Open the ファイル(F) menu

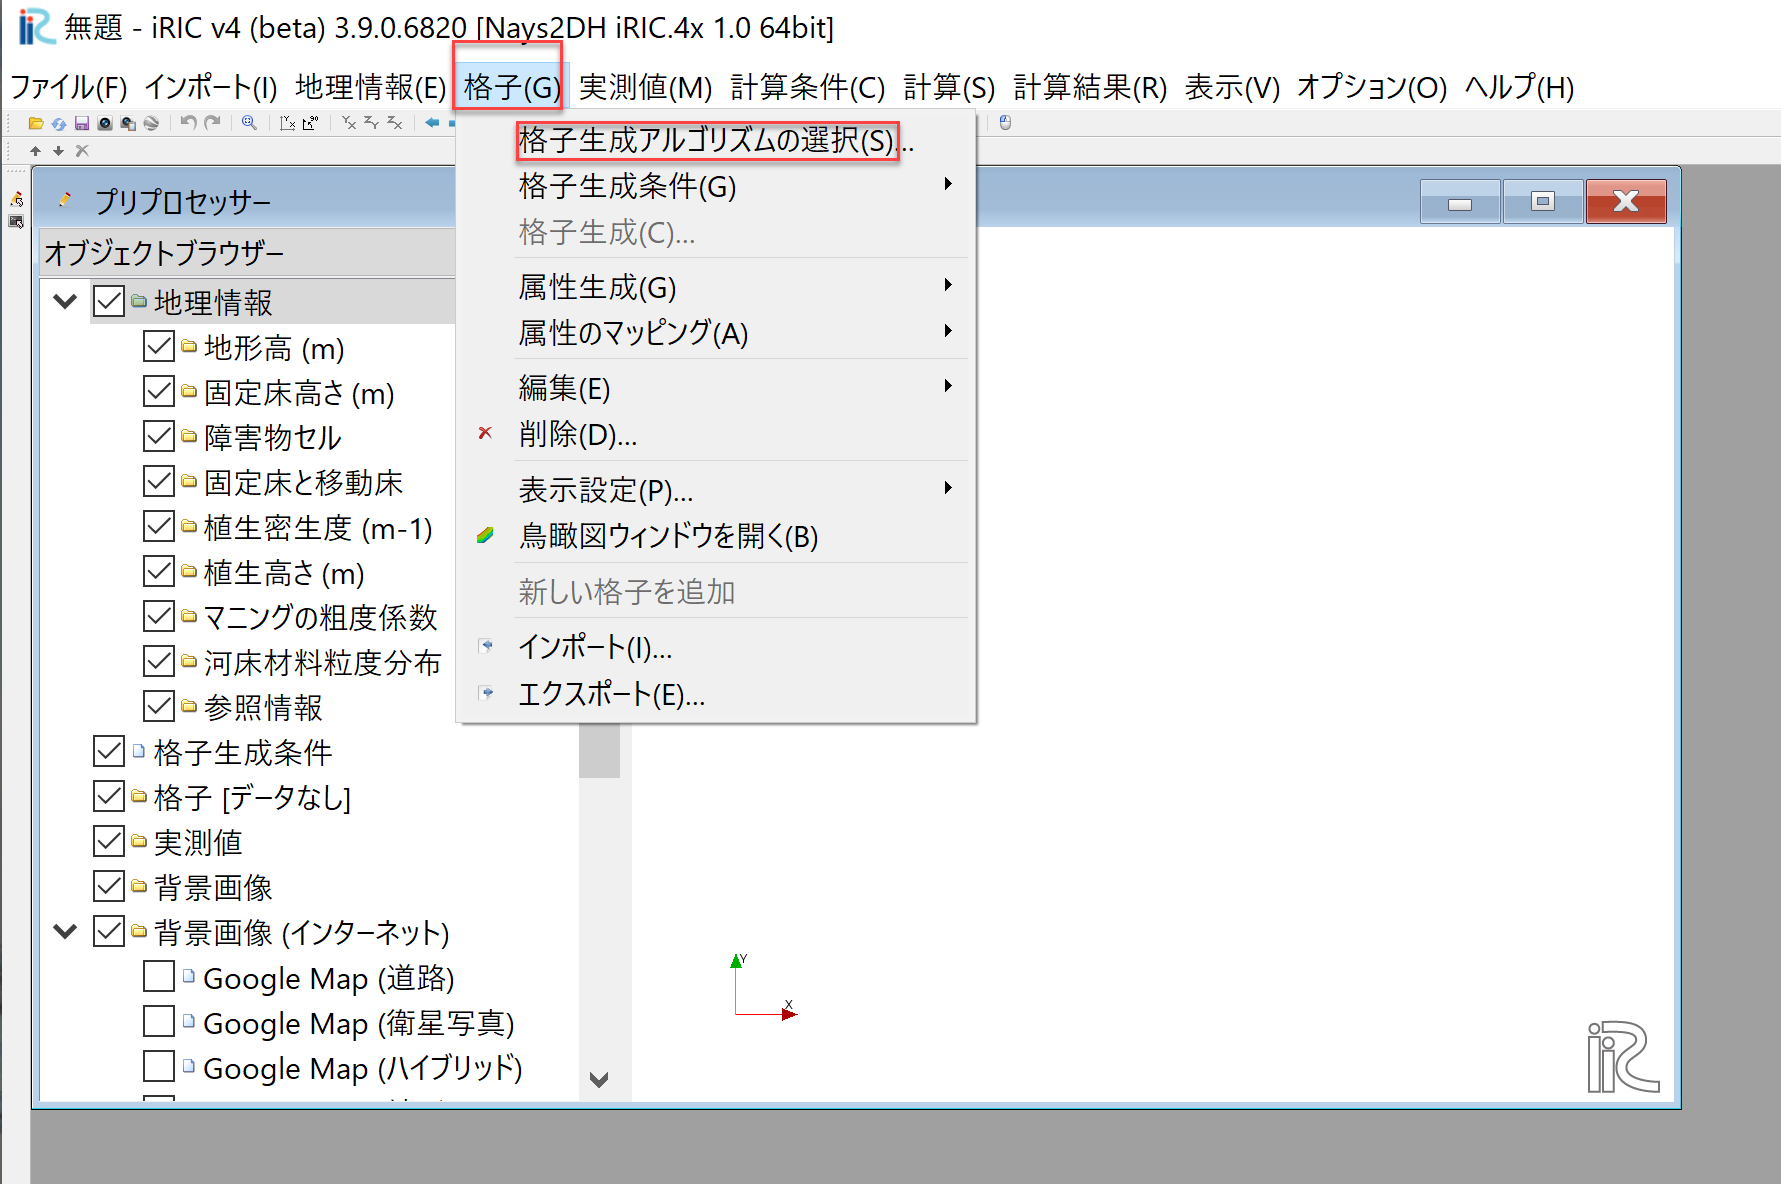point(68,88)
